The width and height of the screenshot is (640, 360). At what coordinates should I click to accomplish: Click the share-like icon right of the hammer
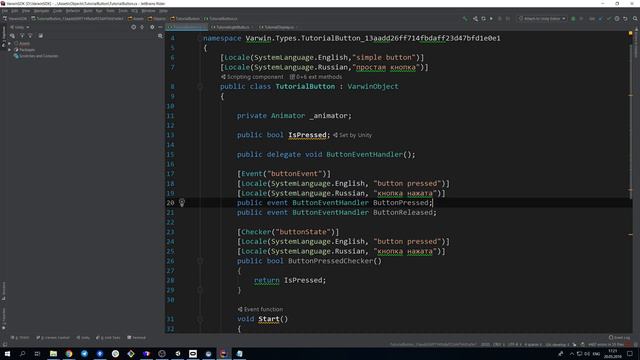coord(475,19)
